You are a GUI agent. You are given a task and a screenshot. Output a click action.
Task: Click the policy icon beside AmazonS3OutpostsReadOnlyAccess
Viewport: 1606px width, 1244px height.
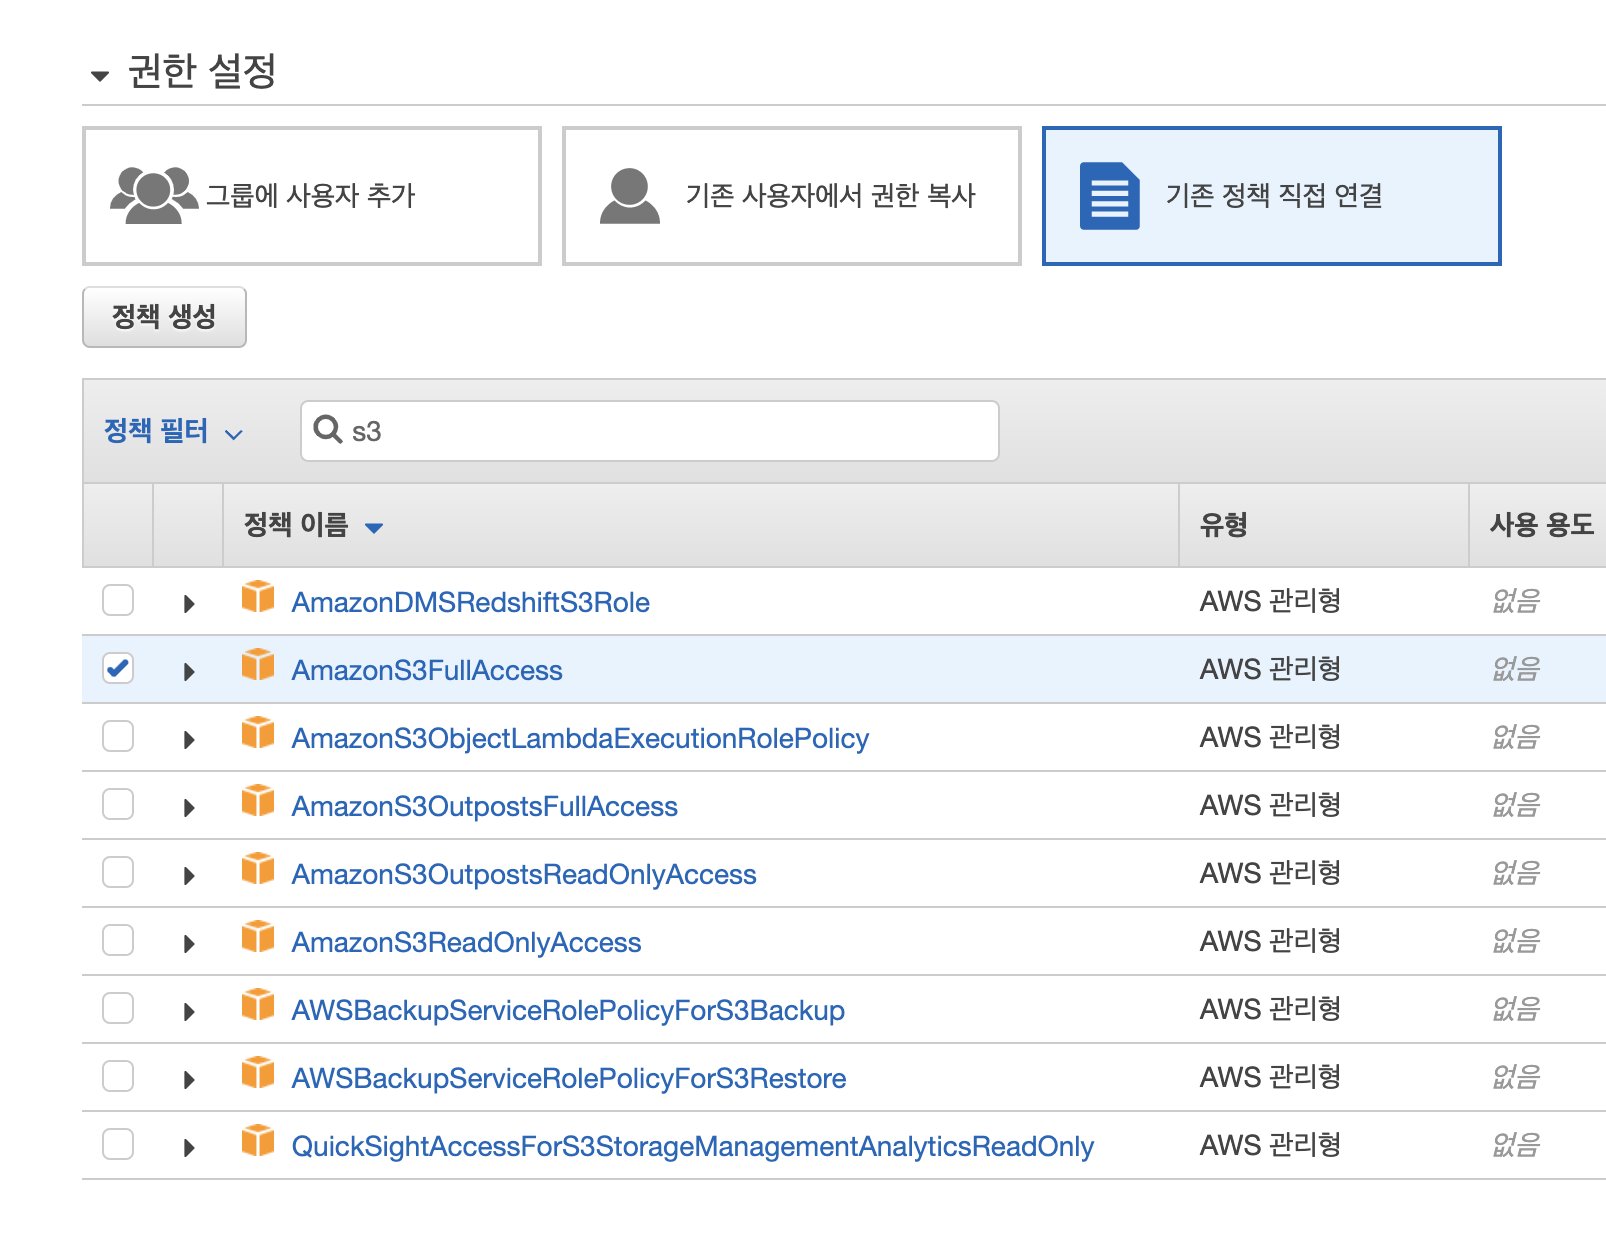(x=258, y=868)
